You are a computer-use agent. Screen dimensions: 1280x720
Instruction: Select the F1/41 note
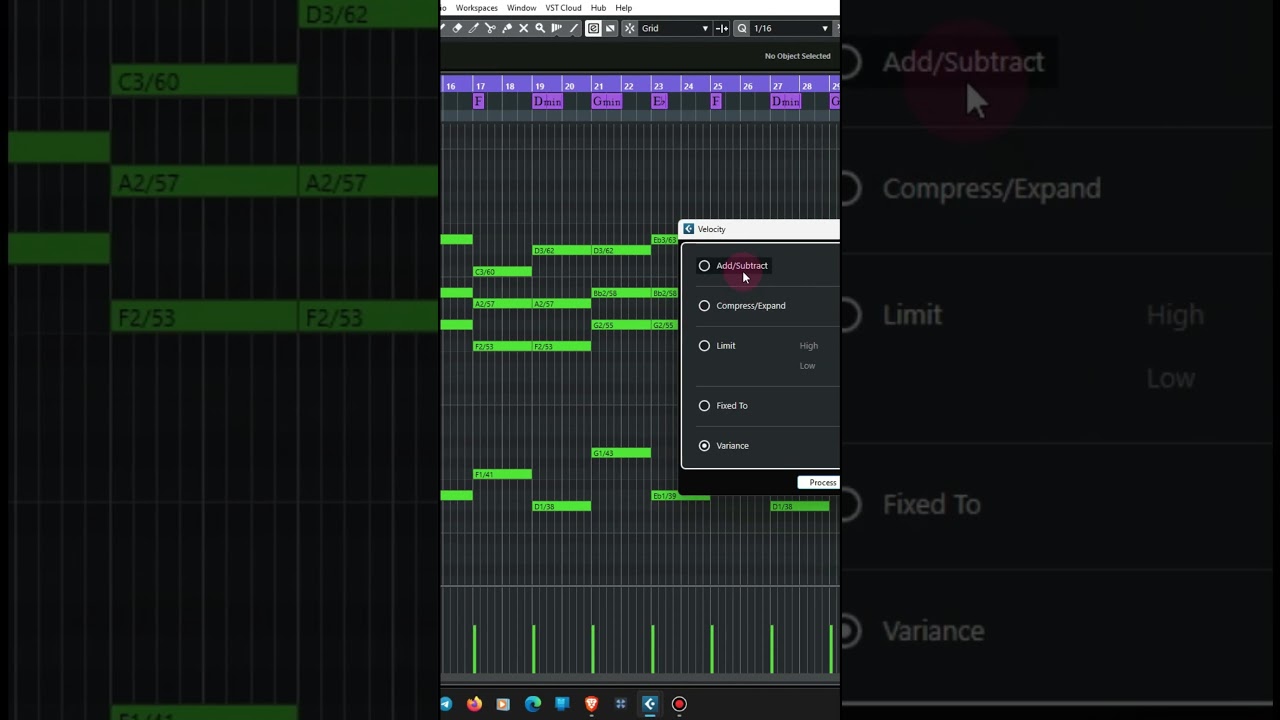tap(502, 474)
